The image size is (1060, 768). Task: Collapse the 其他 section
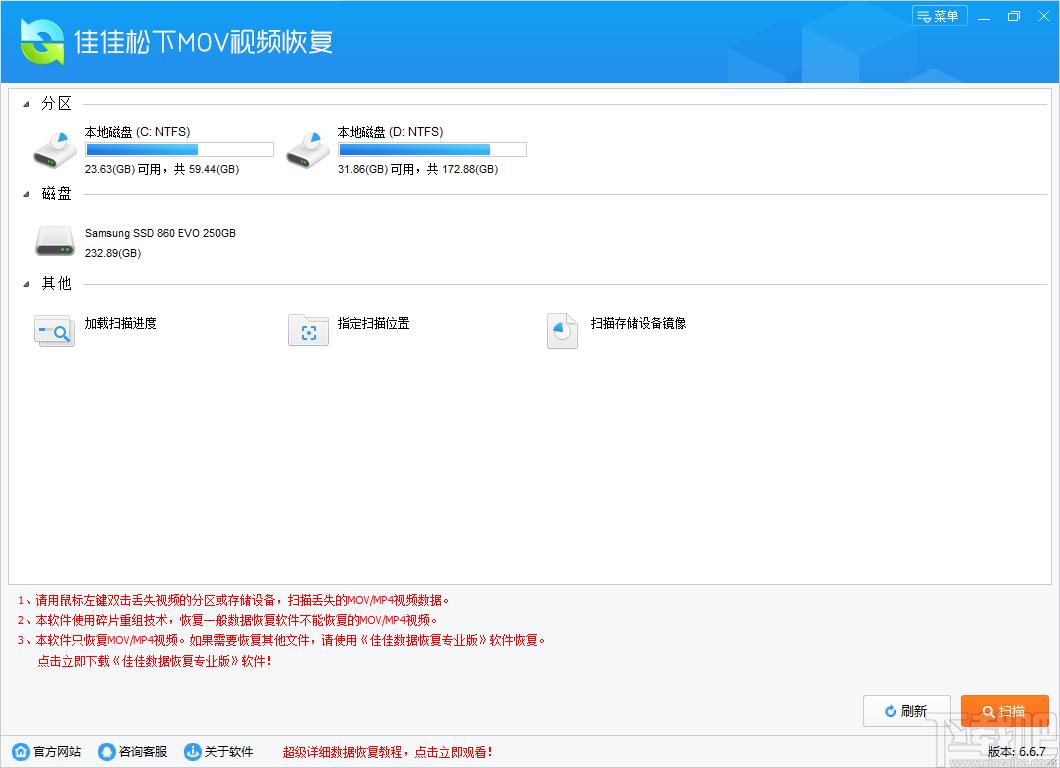point(26,285)
